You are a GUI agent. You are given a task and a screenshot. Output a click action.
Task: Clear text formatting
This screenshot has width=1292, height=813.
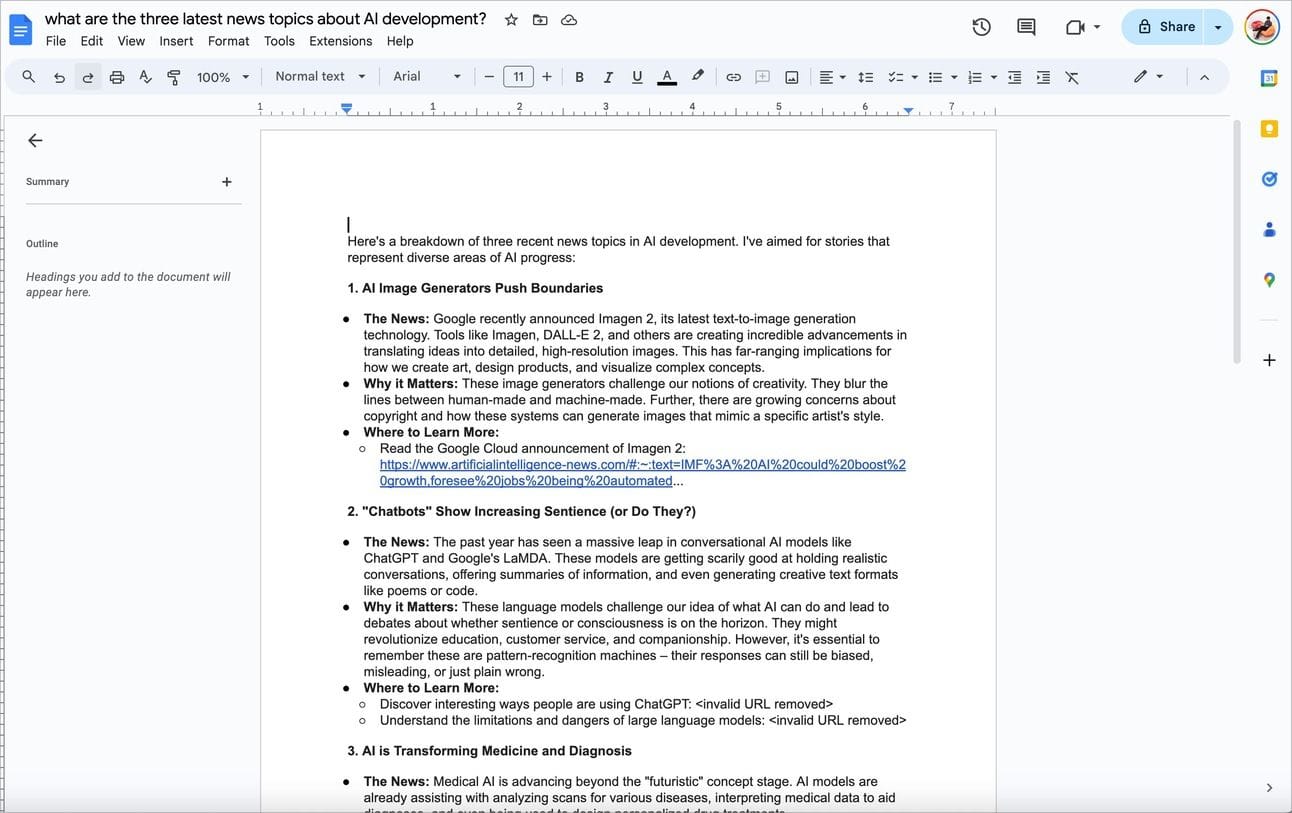pyautogui.click(x=1072, y=77)
